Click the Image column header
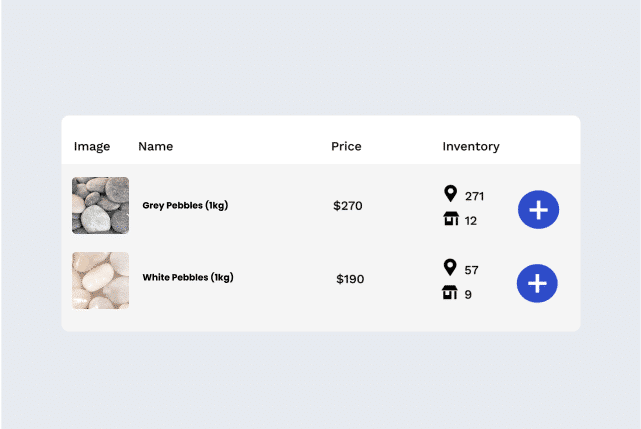 [x=92, y=146]
